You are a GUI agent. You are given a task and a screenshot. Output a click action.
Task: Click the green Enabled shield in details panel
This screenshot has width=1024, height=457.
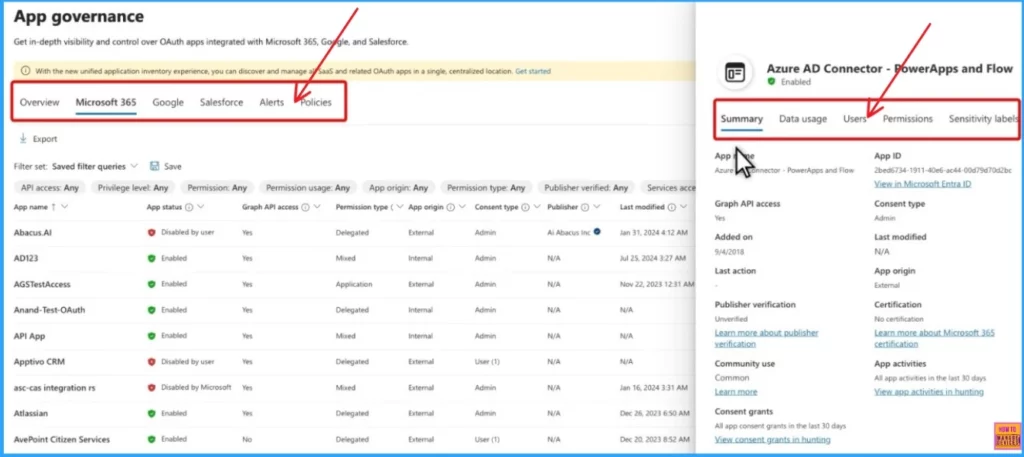771,82
